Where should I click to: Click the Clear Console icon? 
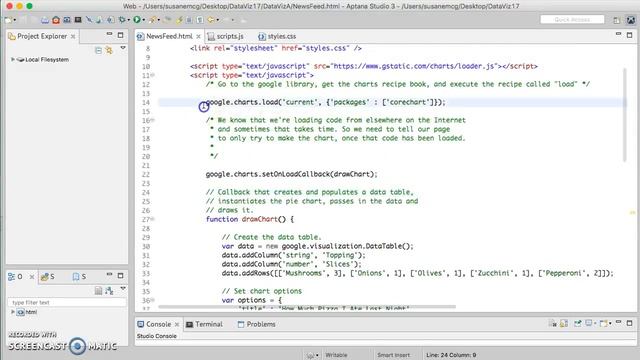pos(553,324)
